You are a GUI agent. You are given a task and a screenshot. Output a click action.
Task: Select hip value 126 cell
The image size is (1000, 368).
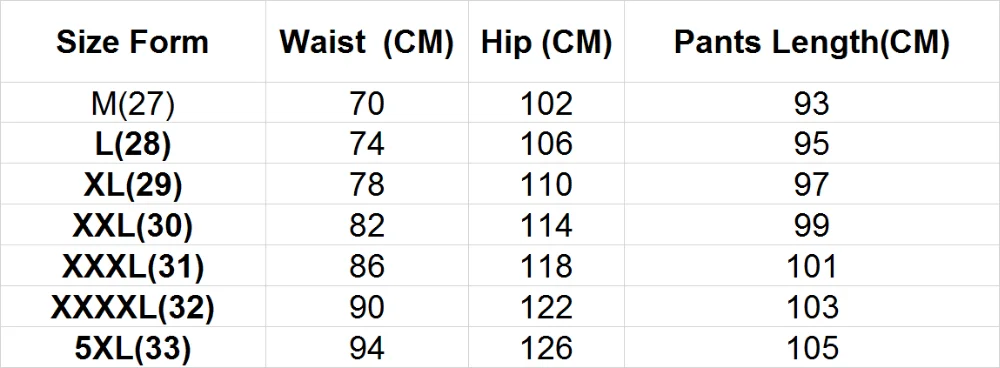coord(547,348)
